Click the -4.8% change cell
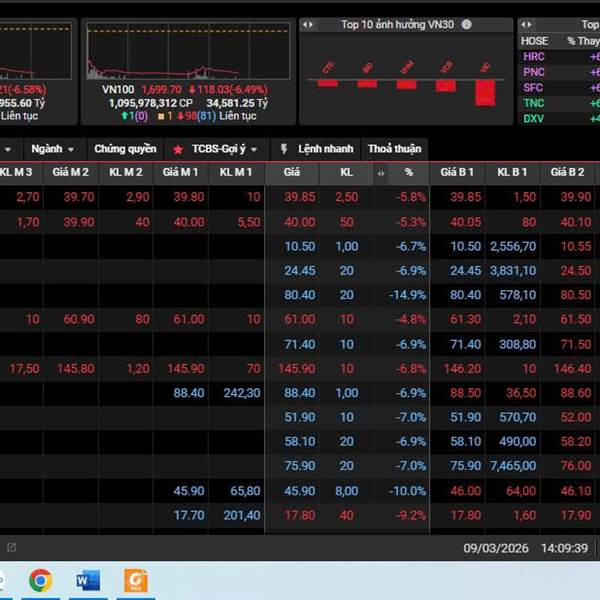Image resolution: width=600 pixels, height=600 pixels. [x=411, y=320]
